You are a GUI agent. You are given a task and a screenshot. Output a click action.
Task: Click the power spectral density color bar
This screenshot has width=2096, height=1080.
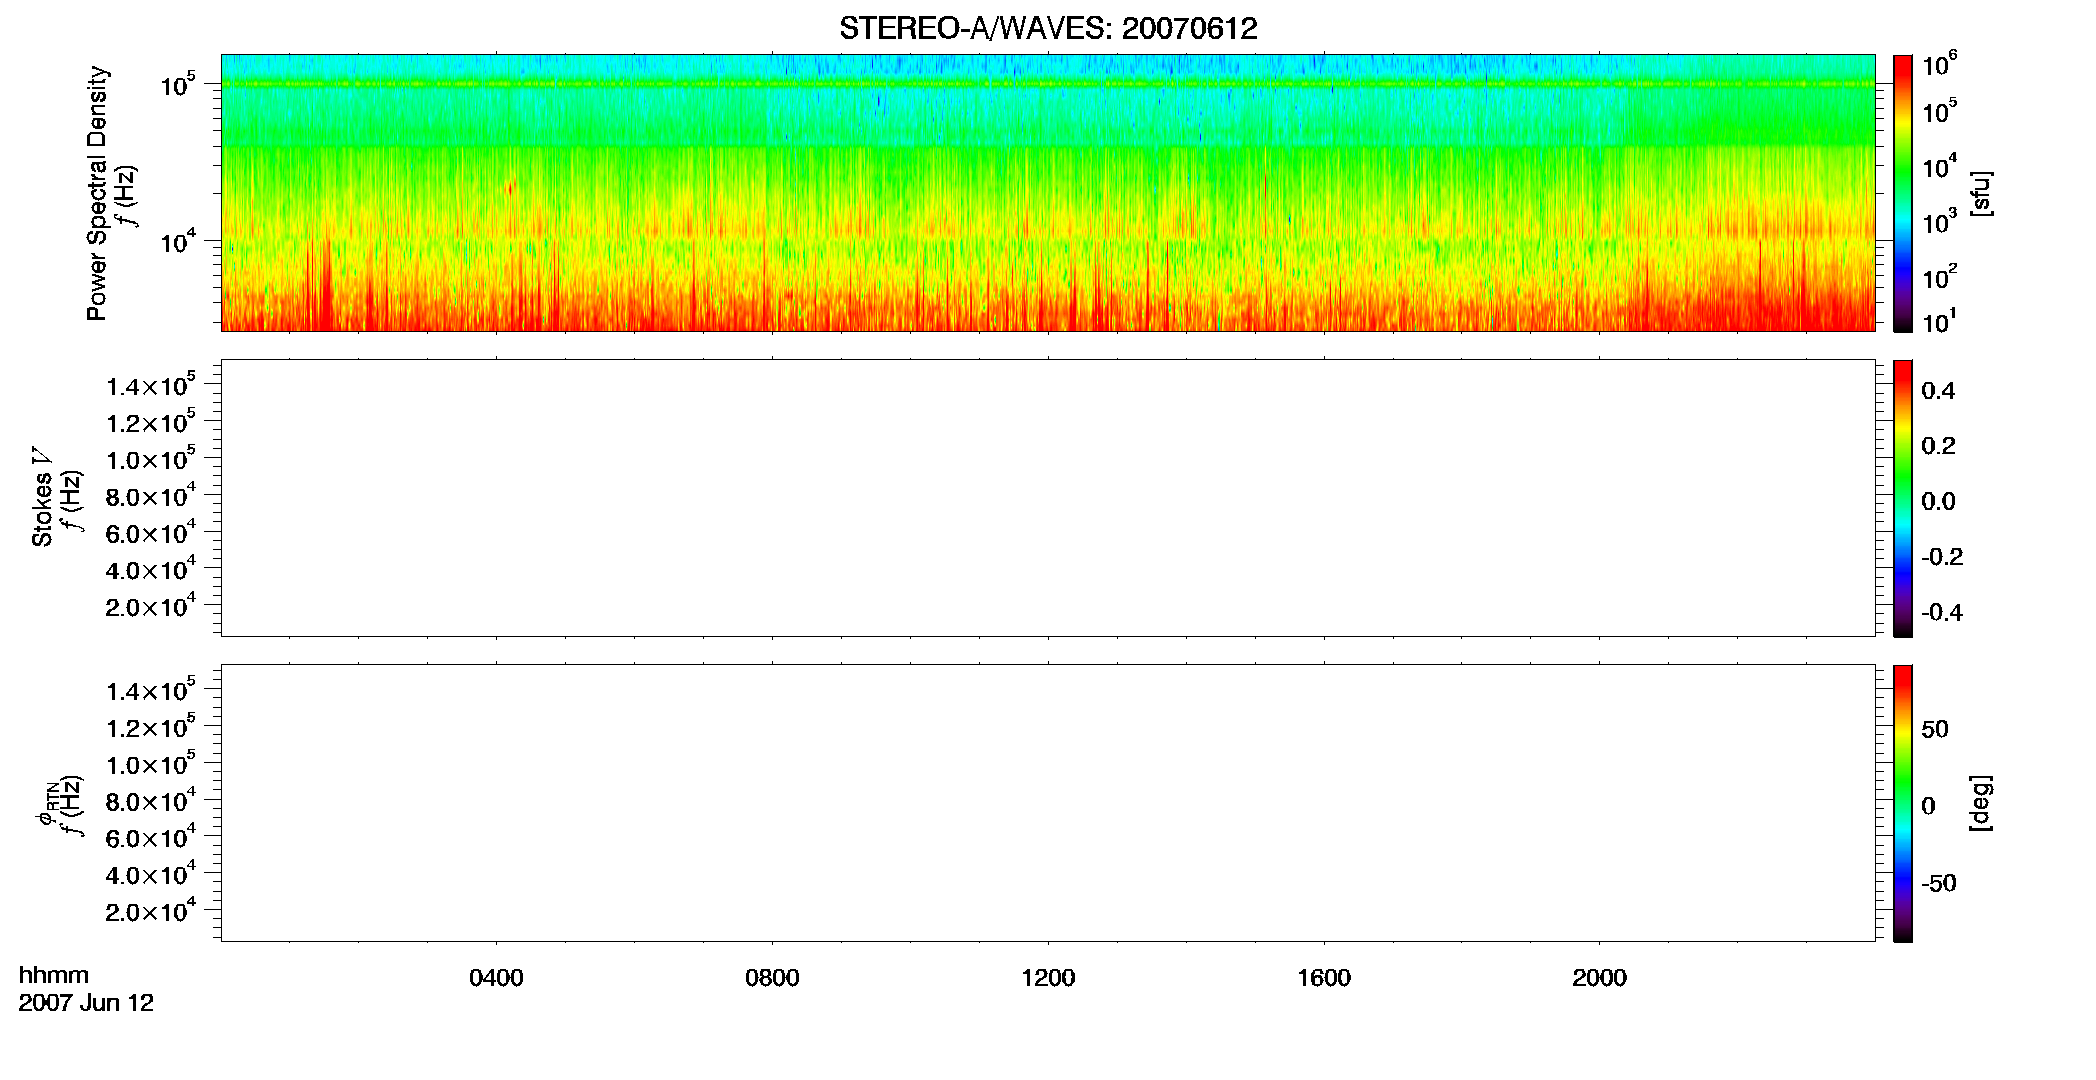(x=1902, y=193)
